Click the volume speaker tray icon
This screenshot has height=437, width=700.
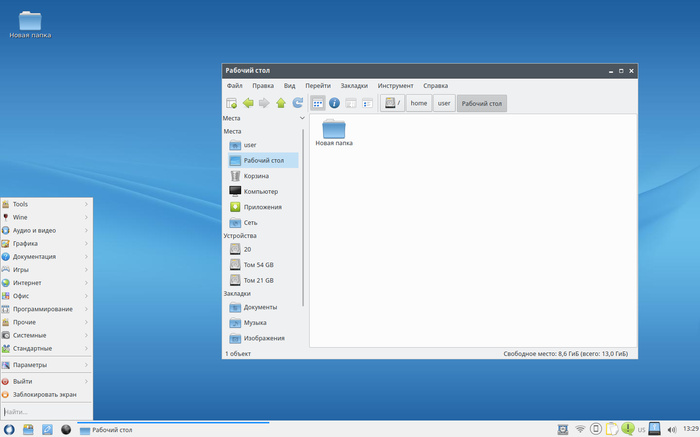[671, 429]
